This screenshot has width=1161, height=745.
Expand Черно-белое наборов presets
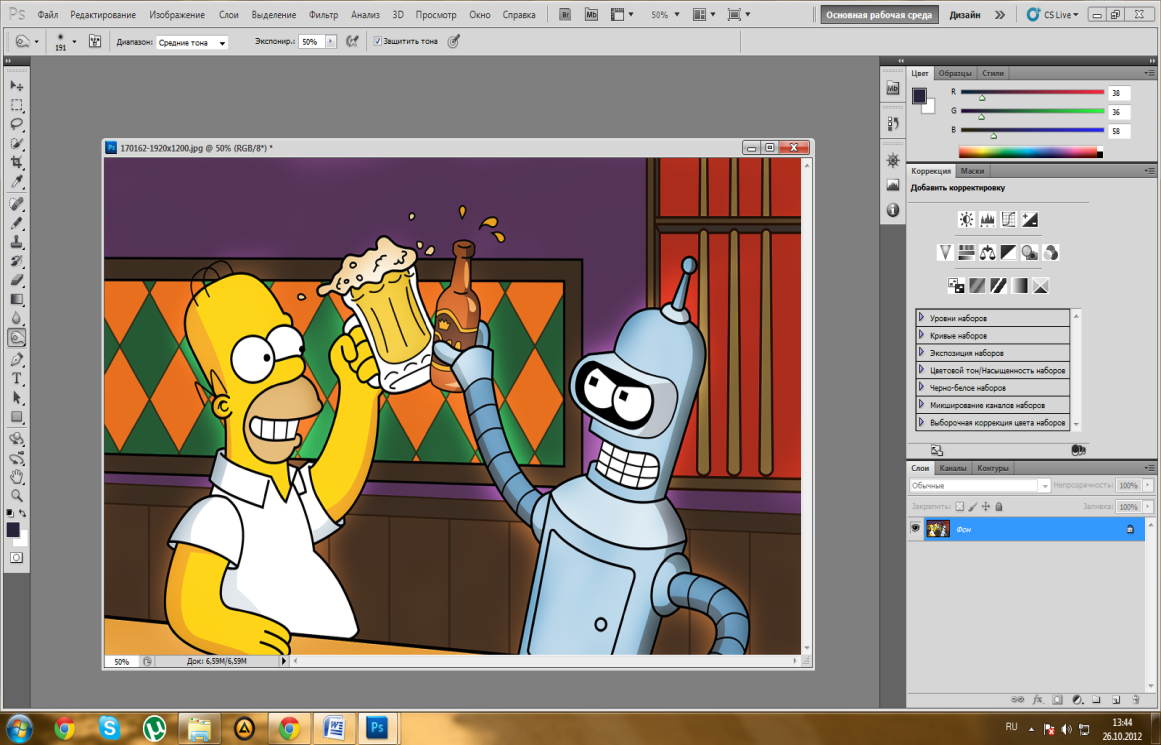coord(922,387)
